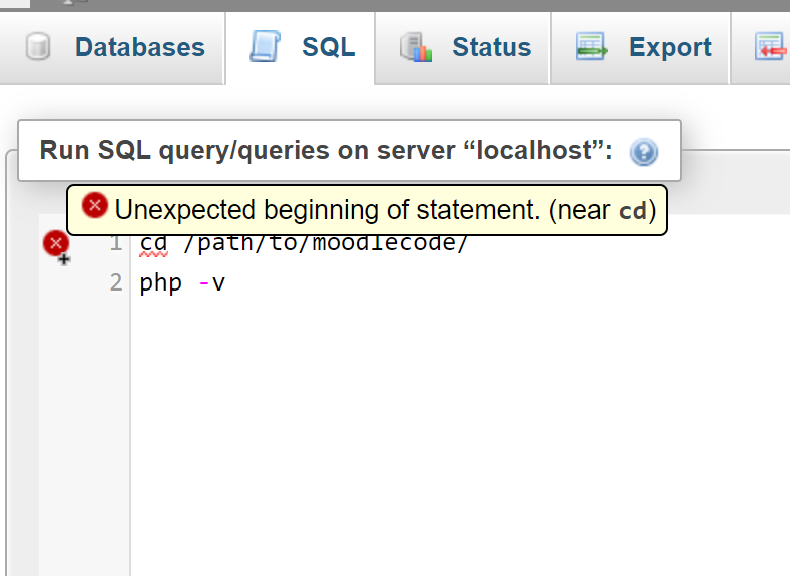Image resolution: width=790 pixels, height=576 pixels.
Task: Click the underlined 'cd' on line 1
Action: pos(153,243)
